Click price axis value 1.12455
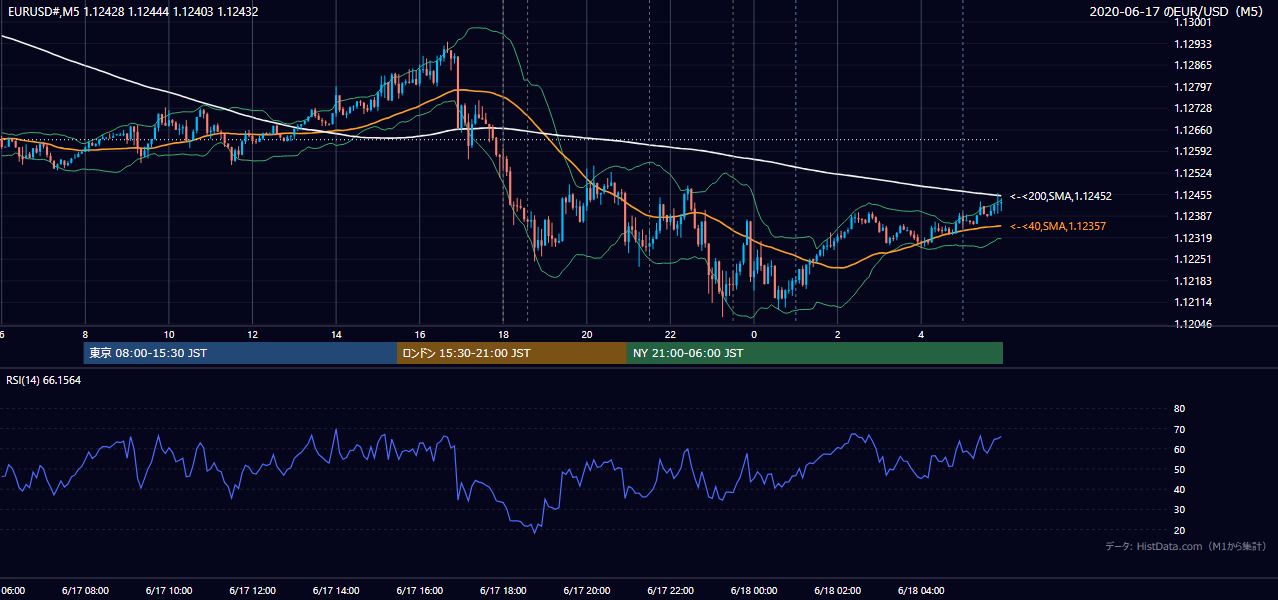1278x600 pixels. pos(1192,195)
